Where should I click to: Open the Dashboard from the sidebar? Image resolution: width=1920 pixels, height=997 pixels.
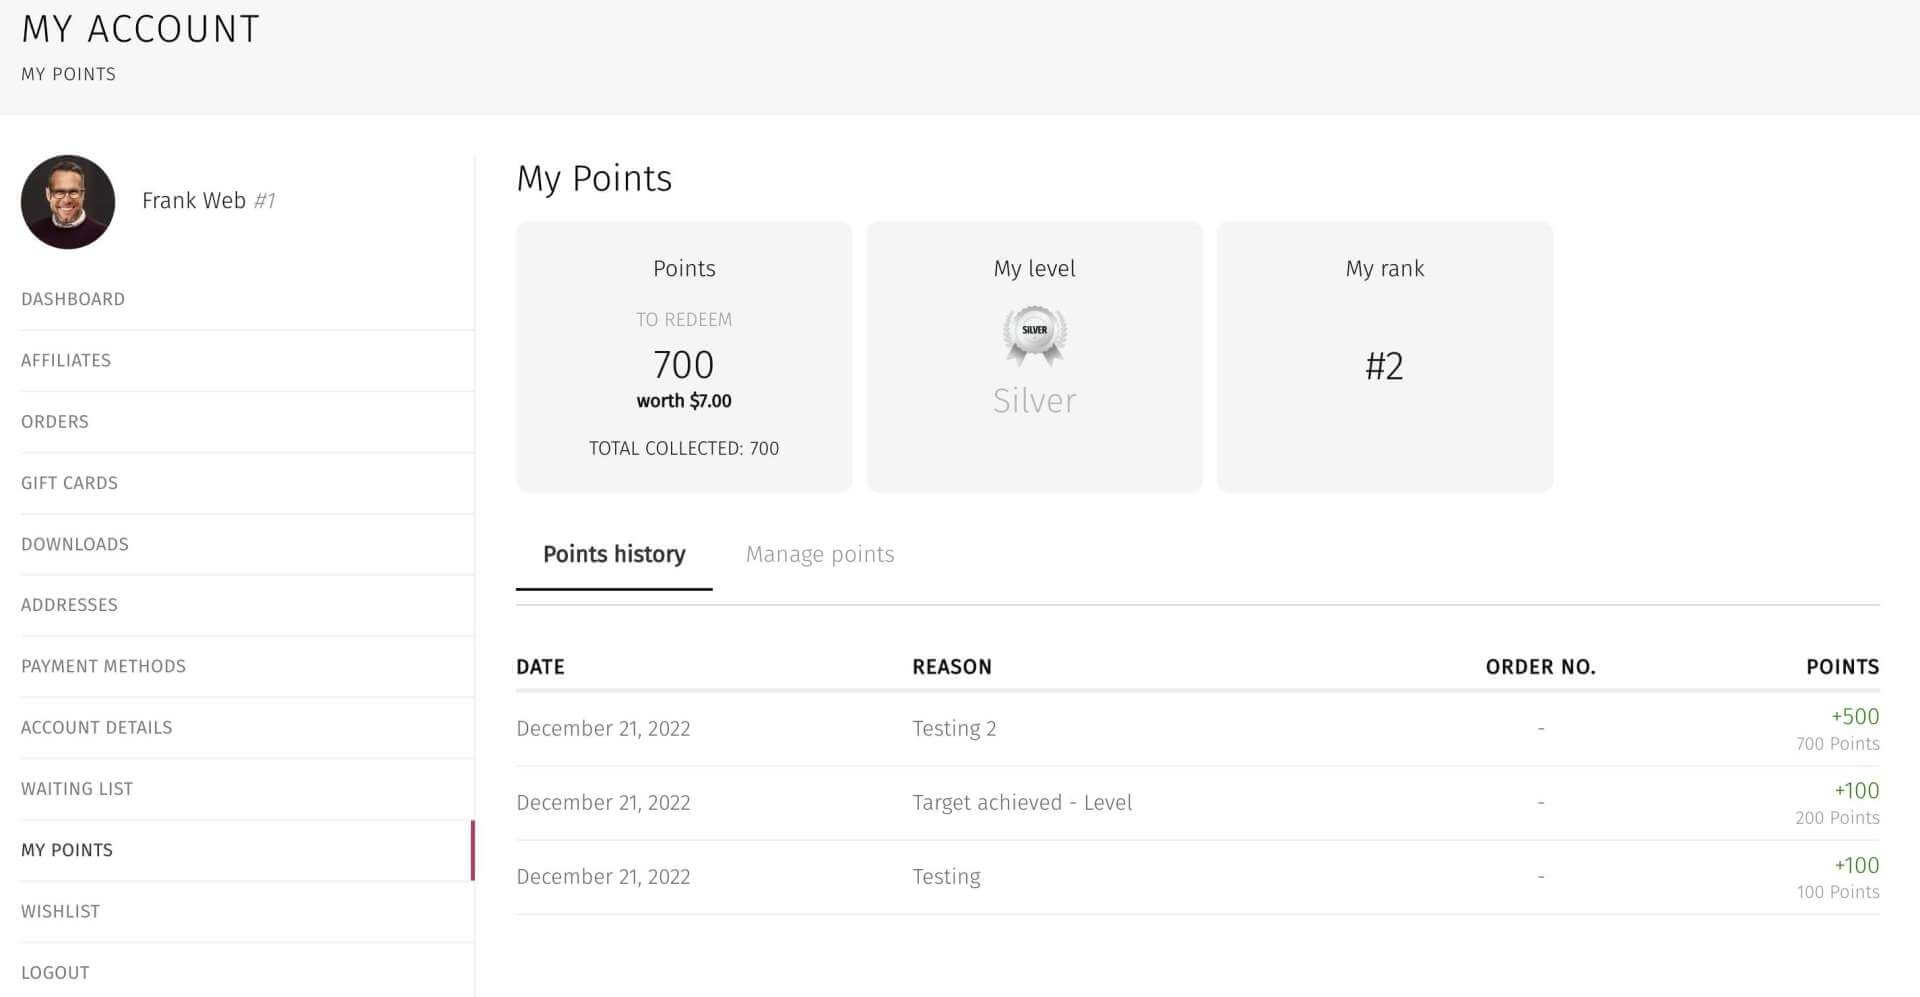pyautogui.click(x=72, y=298)
